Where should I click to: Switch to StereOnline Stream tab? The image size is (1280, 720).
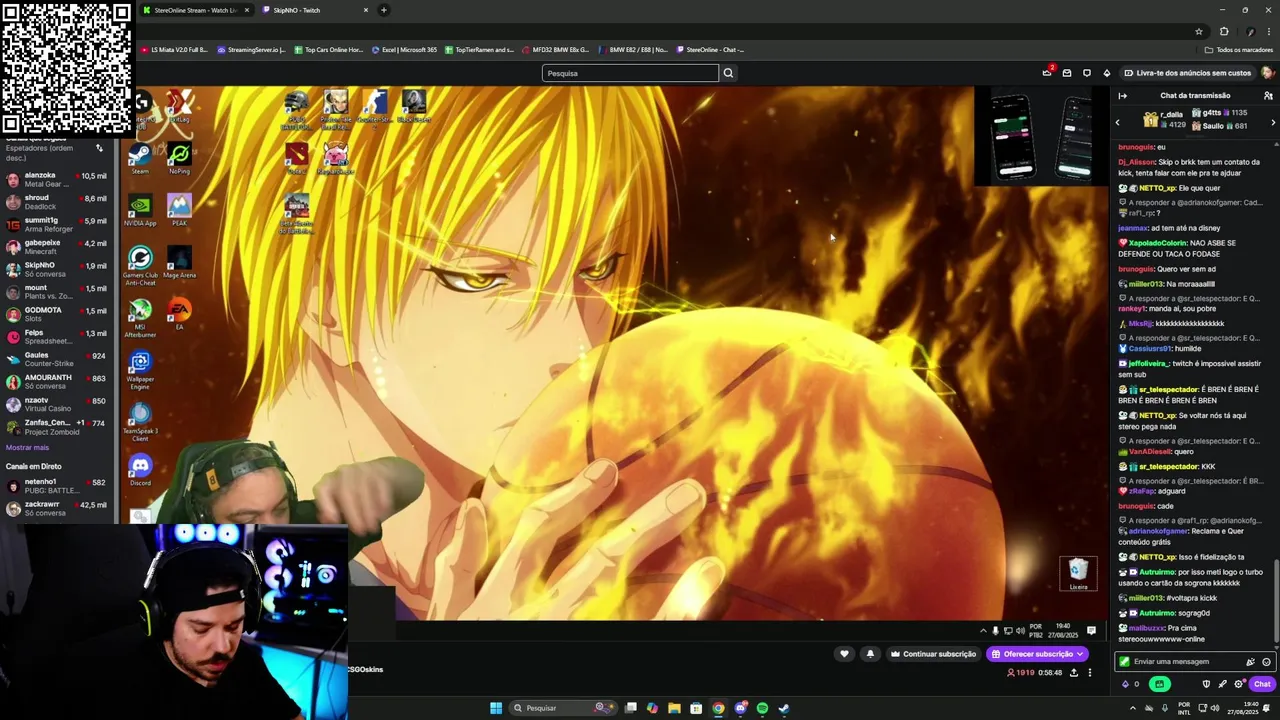[x=194, y=10]
